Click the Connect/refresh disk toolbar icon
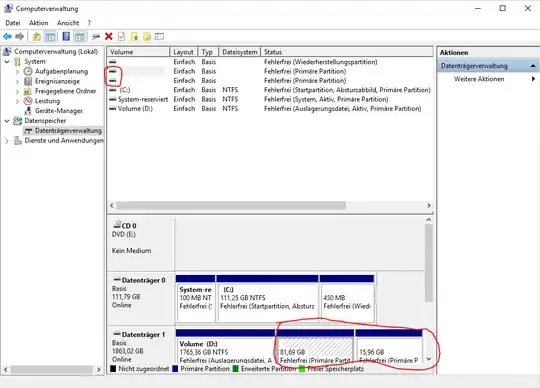540x388 pixels. [96, 36]
